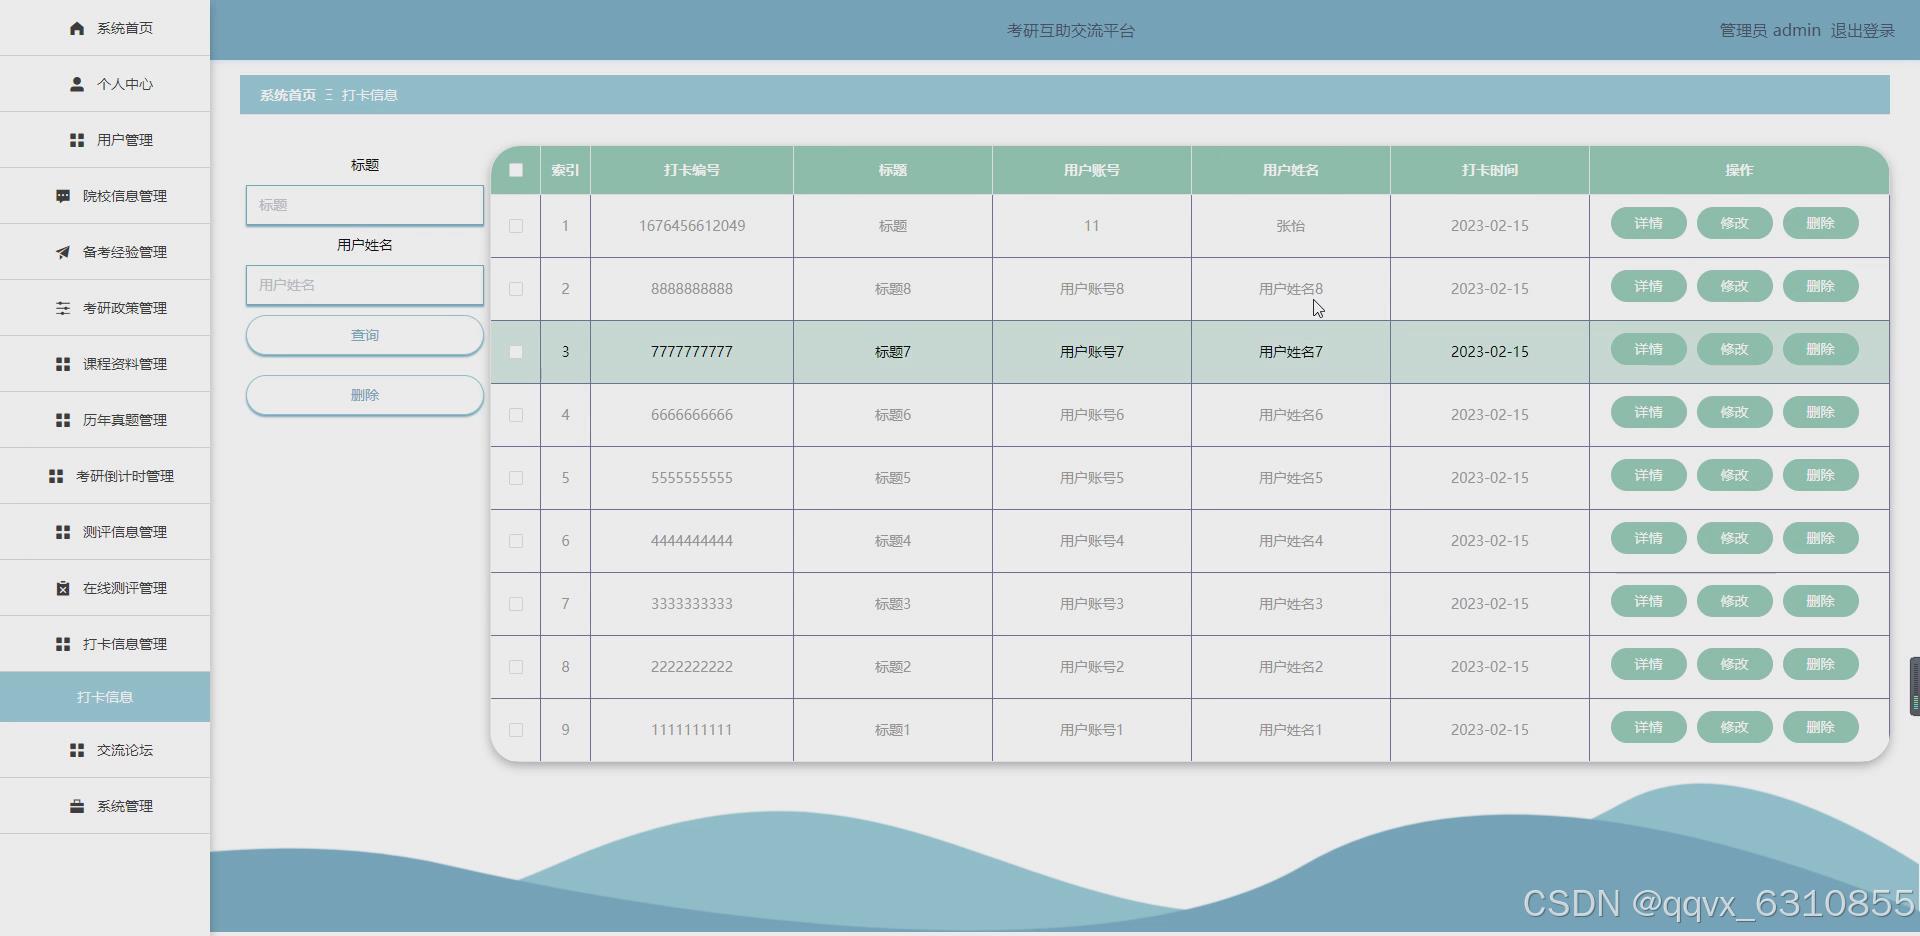Check the row with 打卡编号 1111111111
This screenshot has height=936, width=1920.
tap(516, 730)
